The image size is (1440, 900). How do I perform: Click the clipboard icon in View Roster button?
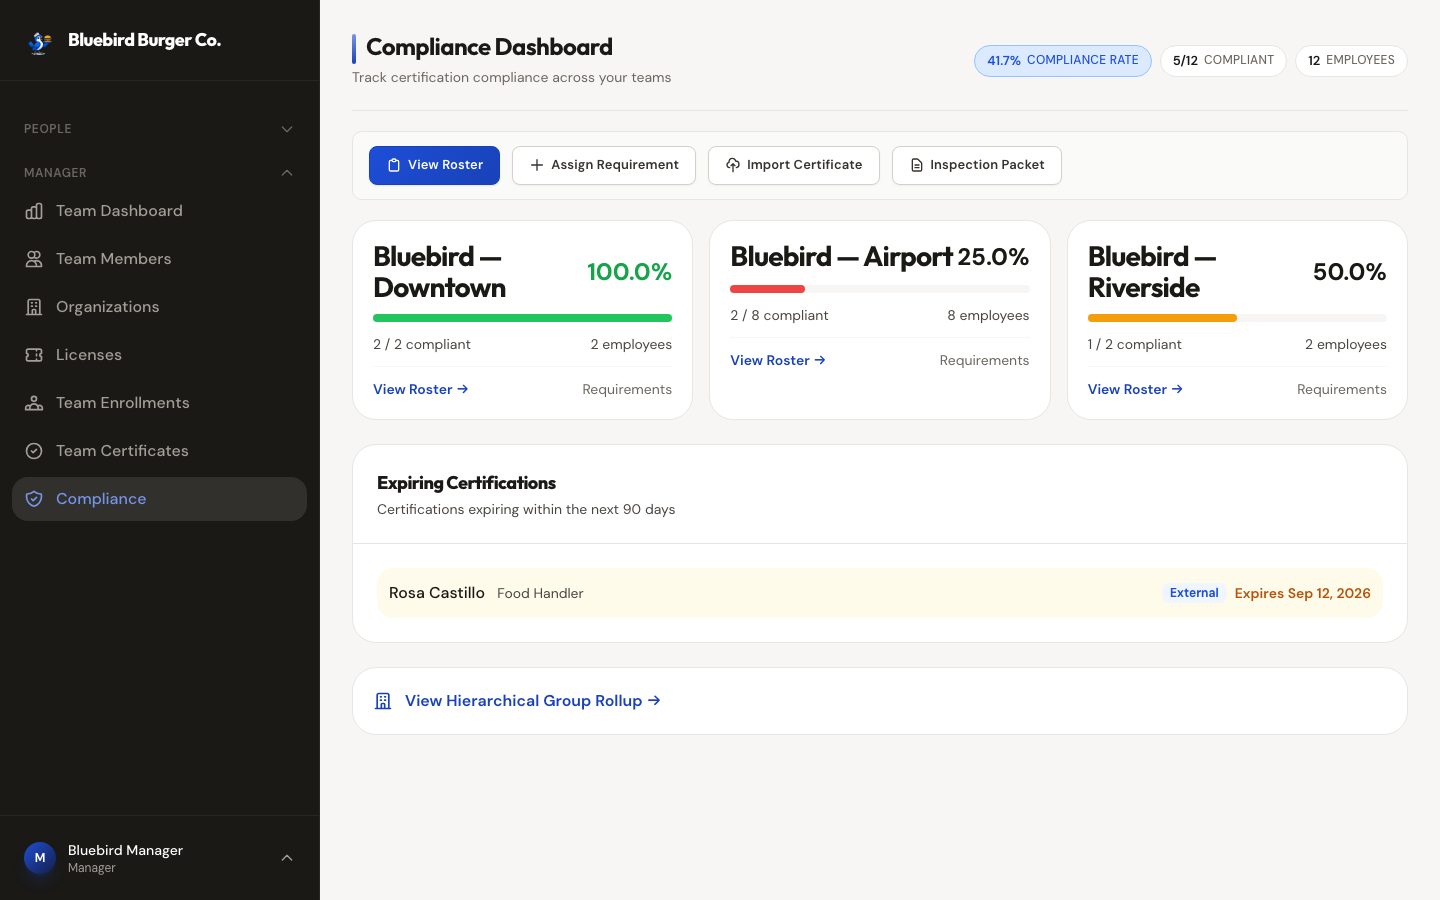click(394, 165)
